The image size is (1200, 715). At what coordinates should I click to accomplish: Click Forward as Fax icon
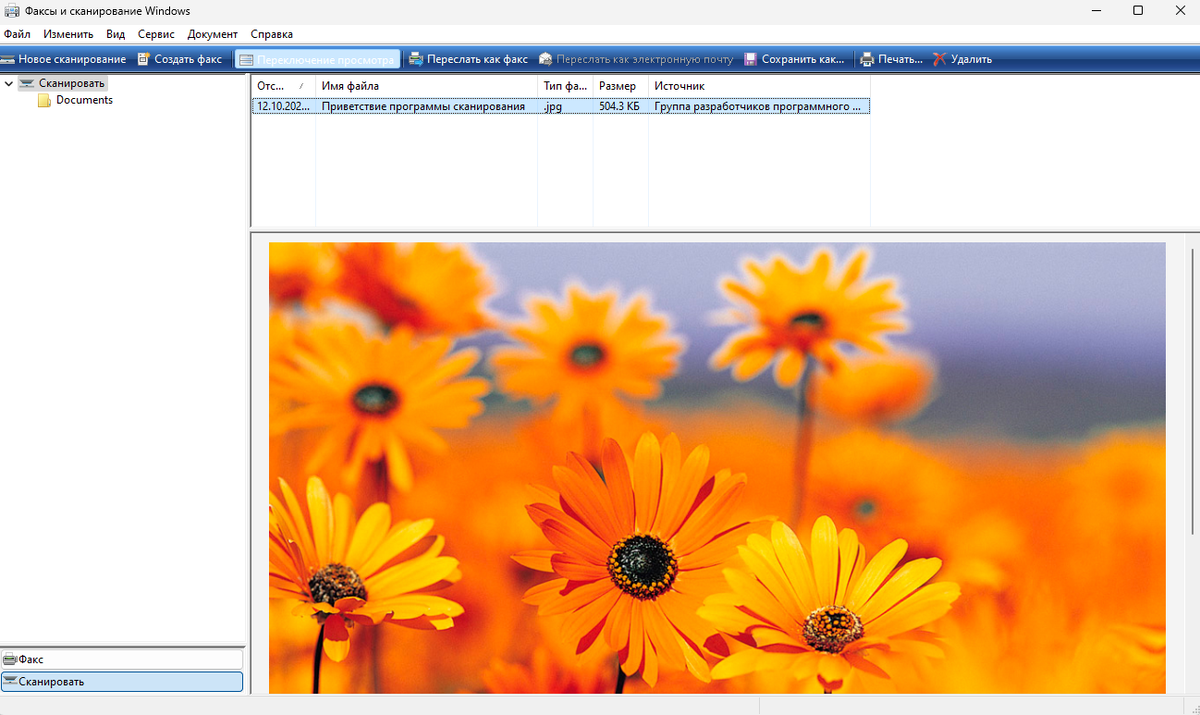pyautogui.click(x=415, y=59)
